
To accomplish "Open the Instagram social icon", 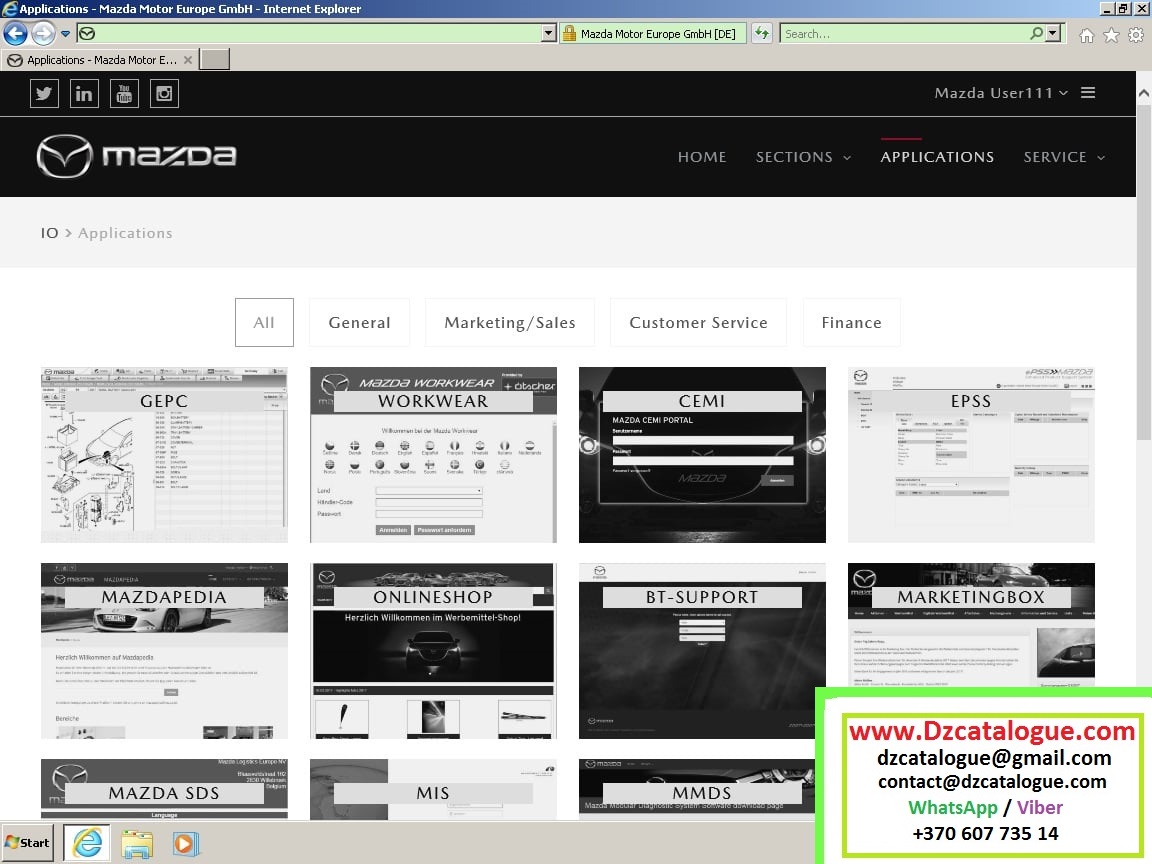I will click(165, 93).
